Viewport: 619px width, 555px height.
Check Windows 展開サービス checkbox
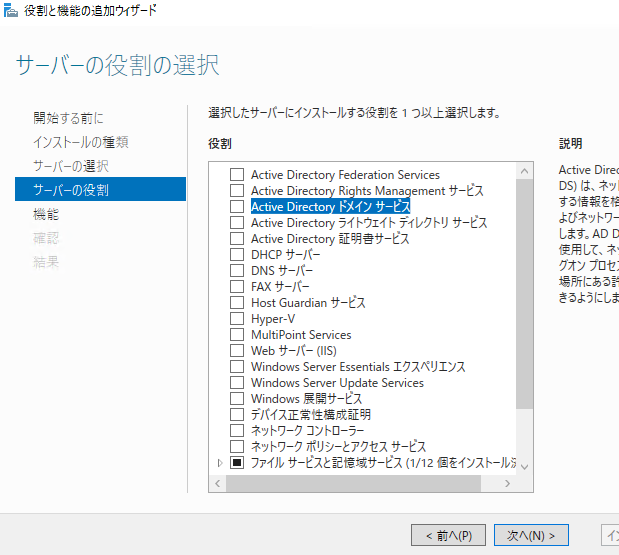(237, 399)
